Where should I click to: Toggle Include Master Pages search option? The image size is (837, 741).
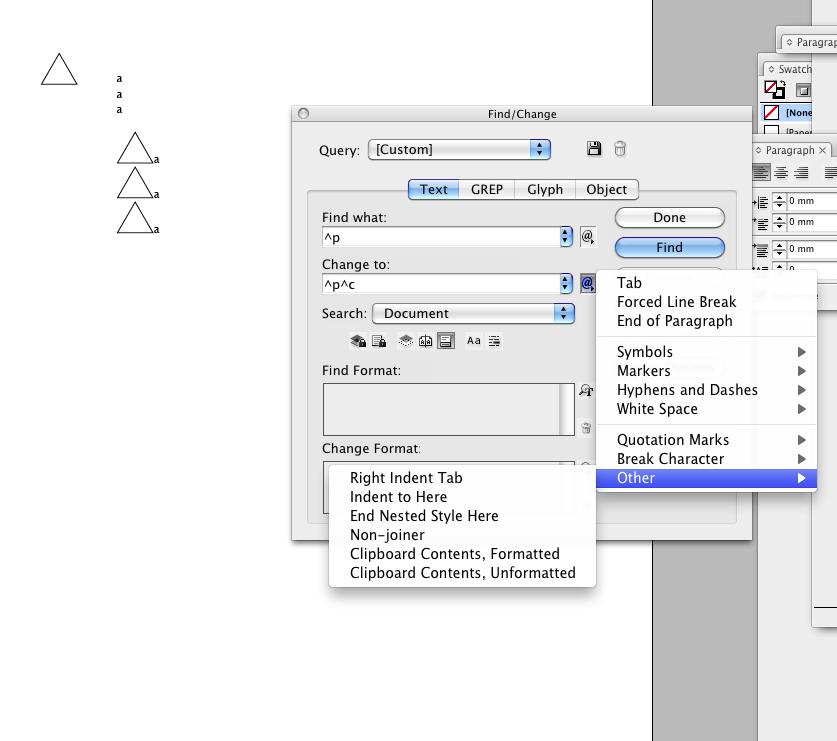click(x=425, y=341)
